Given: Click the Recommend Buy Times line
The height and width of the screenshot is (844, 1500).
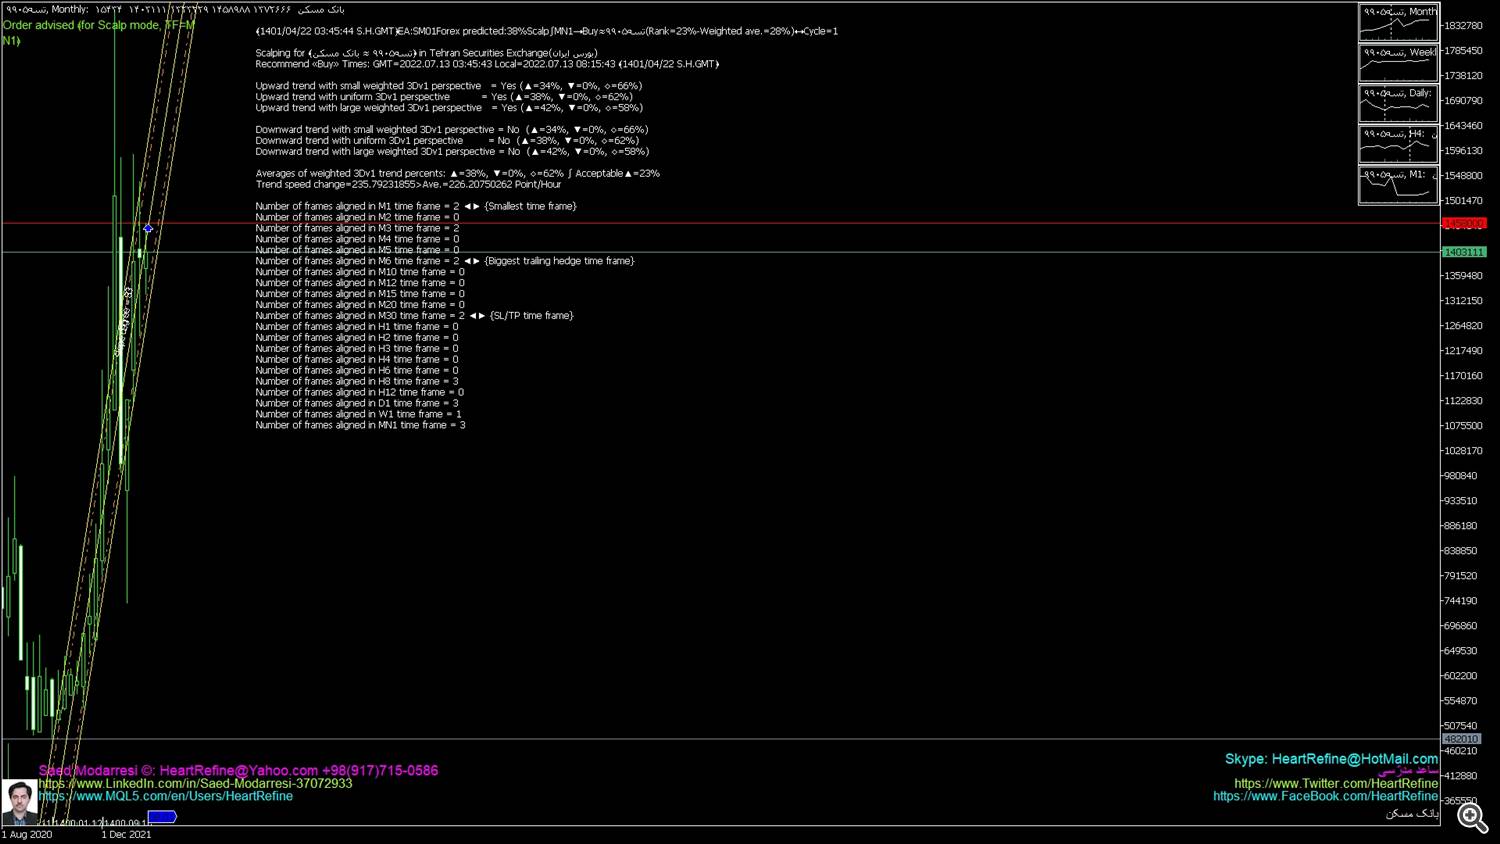Looking at the screenshot, I should [487, 64].
